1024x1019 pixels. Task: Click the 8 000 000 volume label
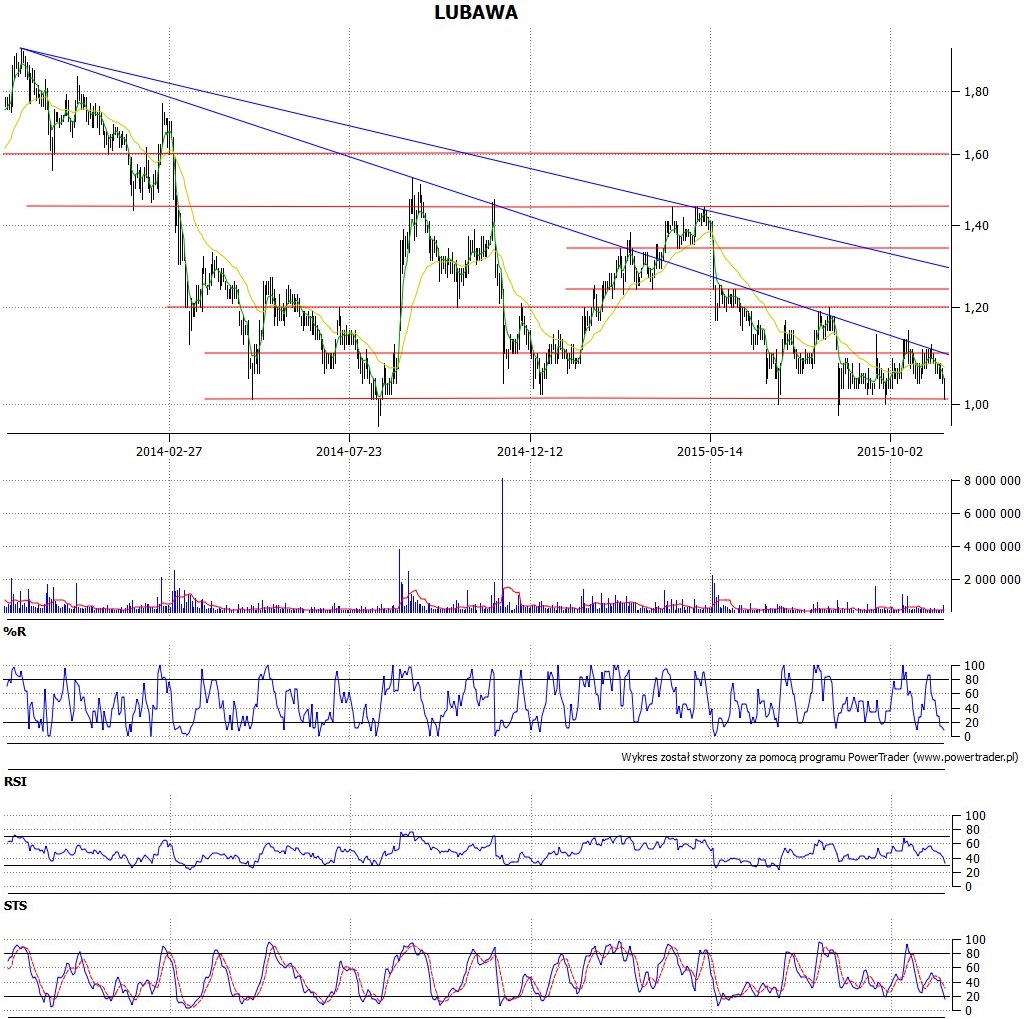click(992, 481)
